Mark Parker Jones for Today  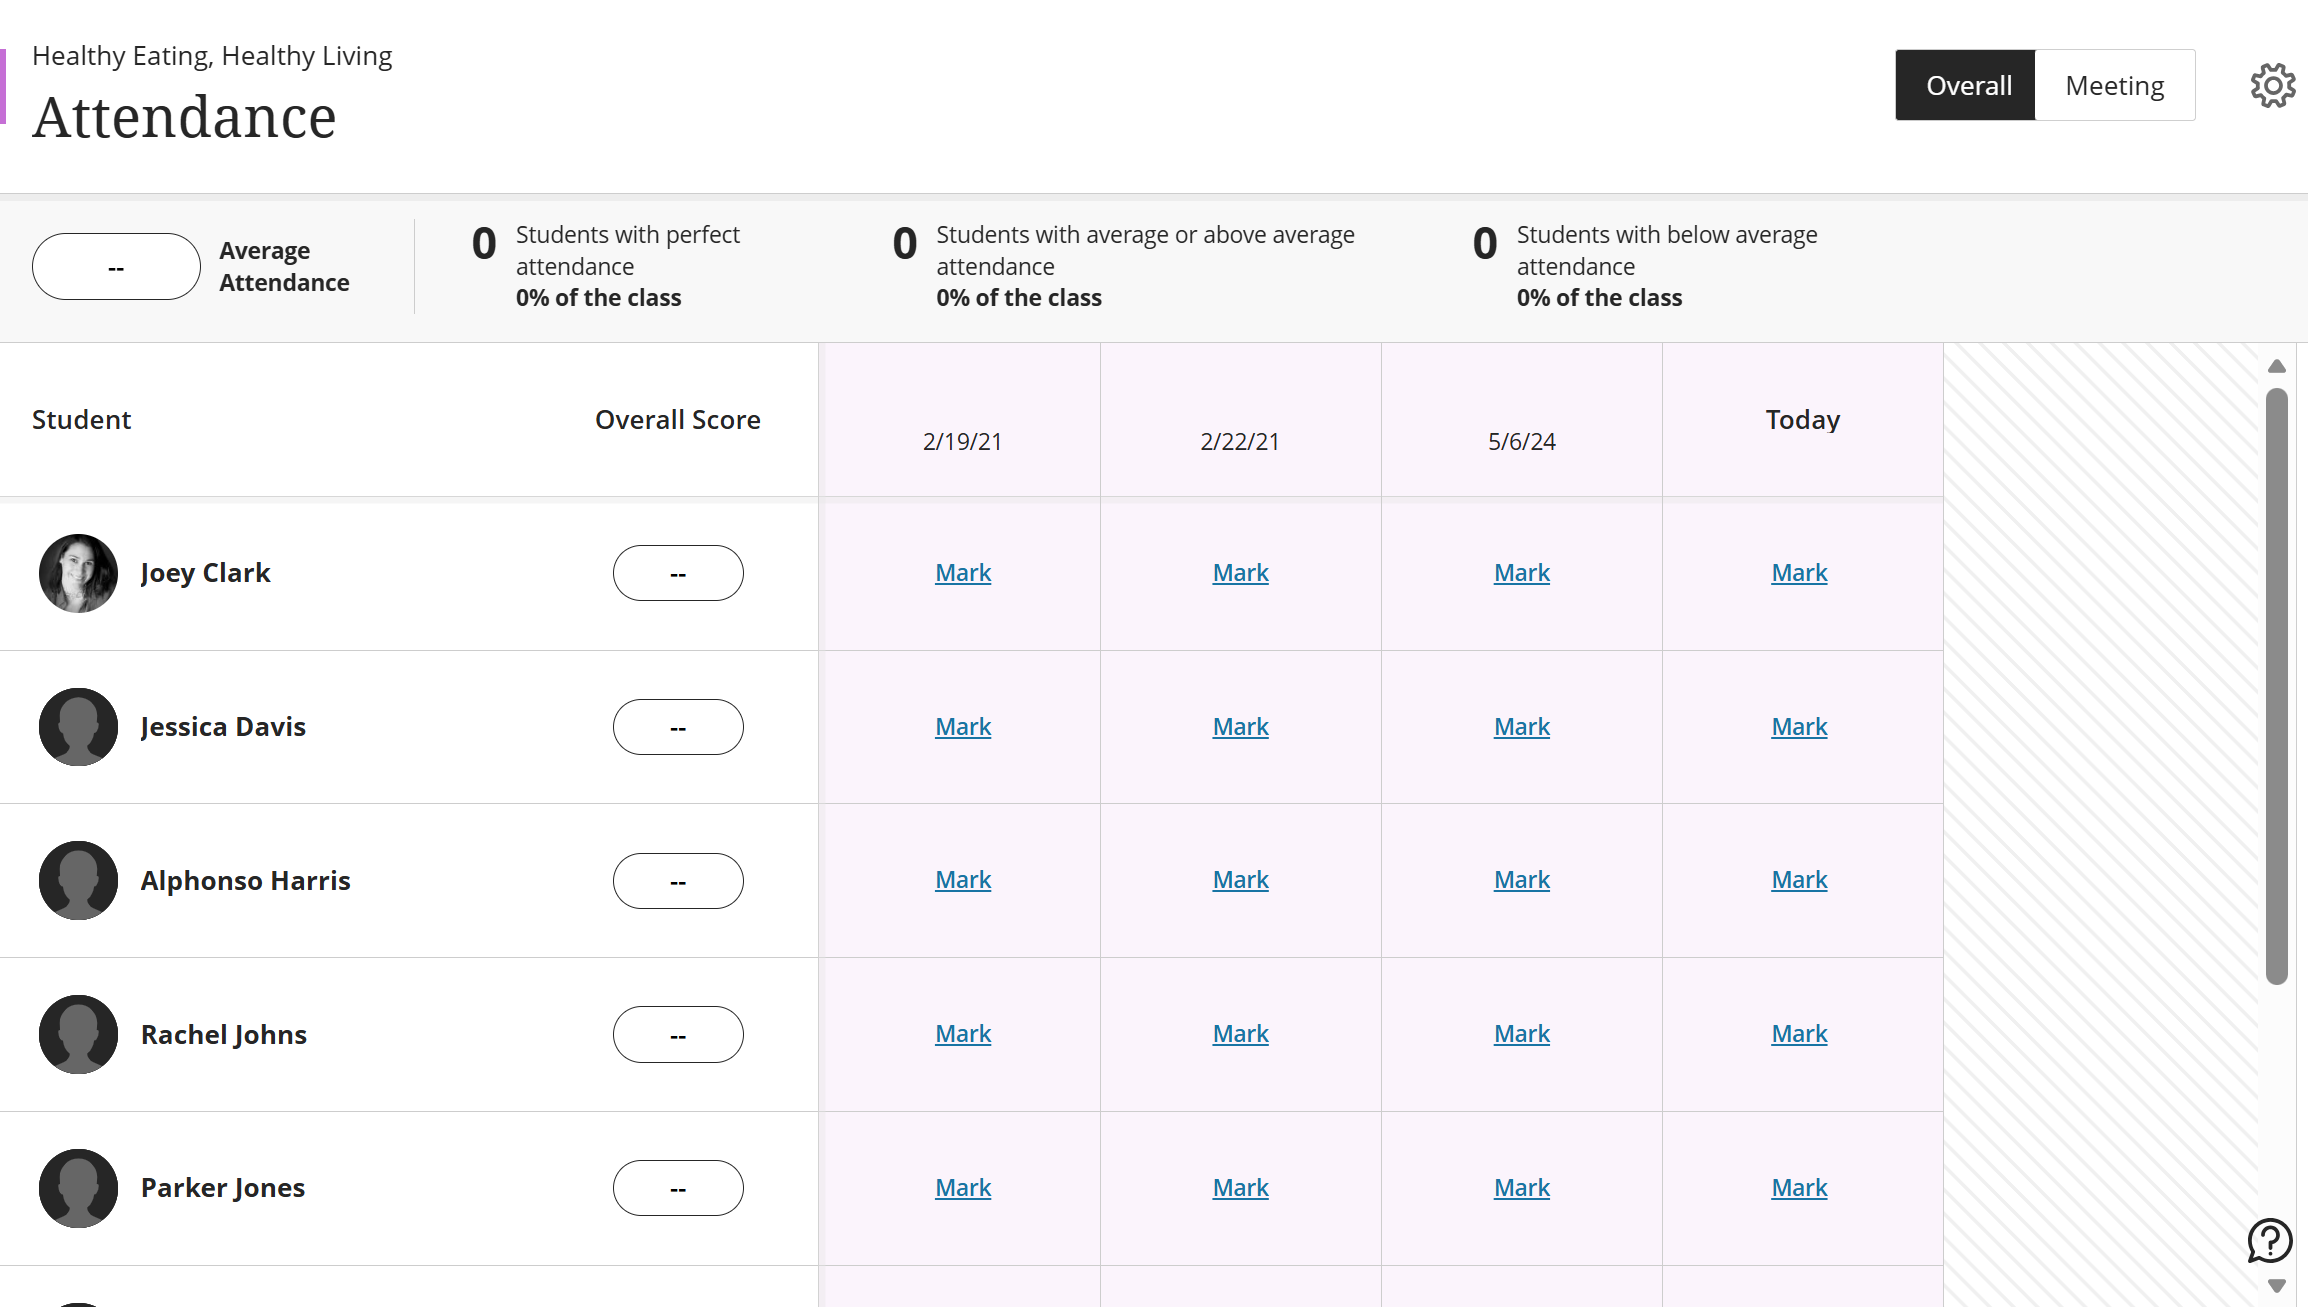click(1799, 1188)
